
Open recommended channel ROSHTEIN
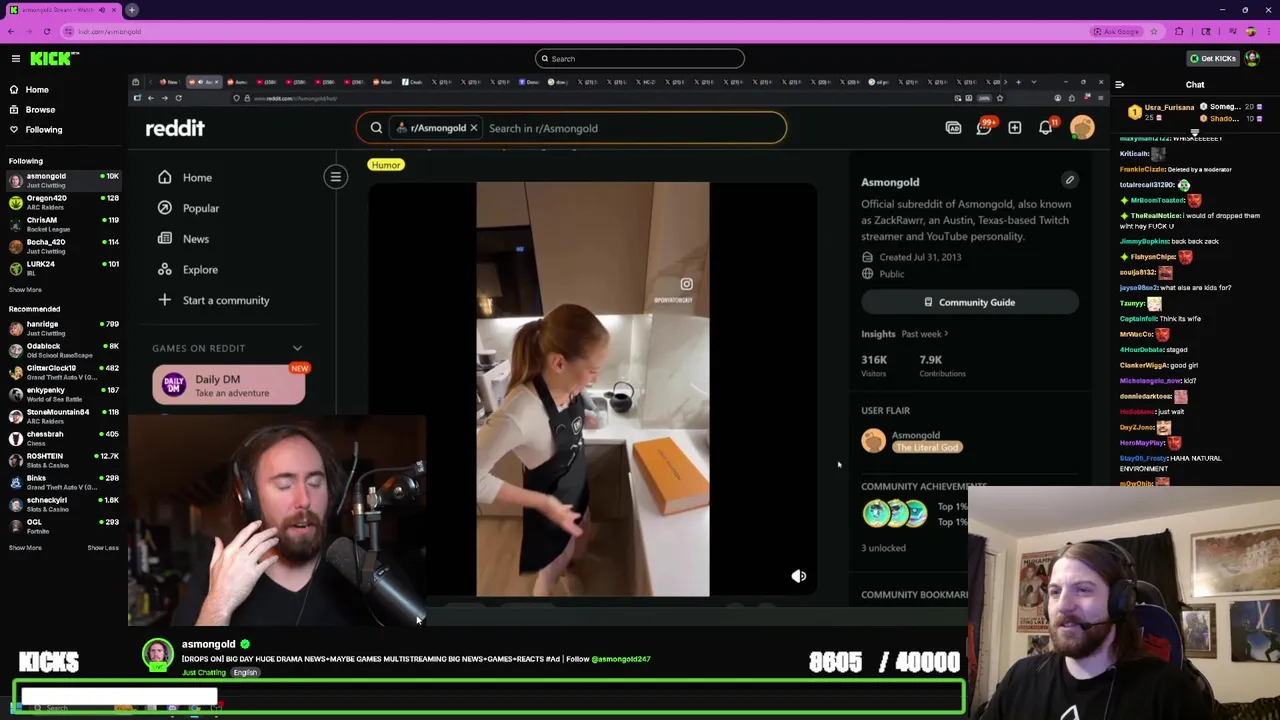click(63, 460)
